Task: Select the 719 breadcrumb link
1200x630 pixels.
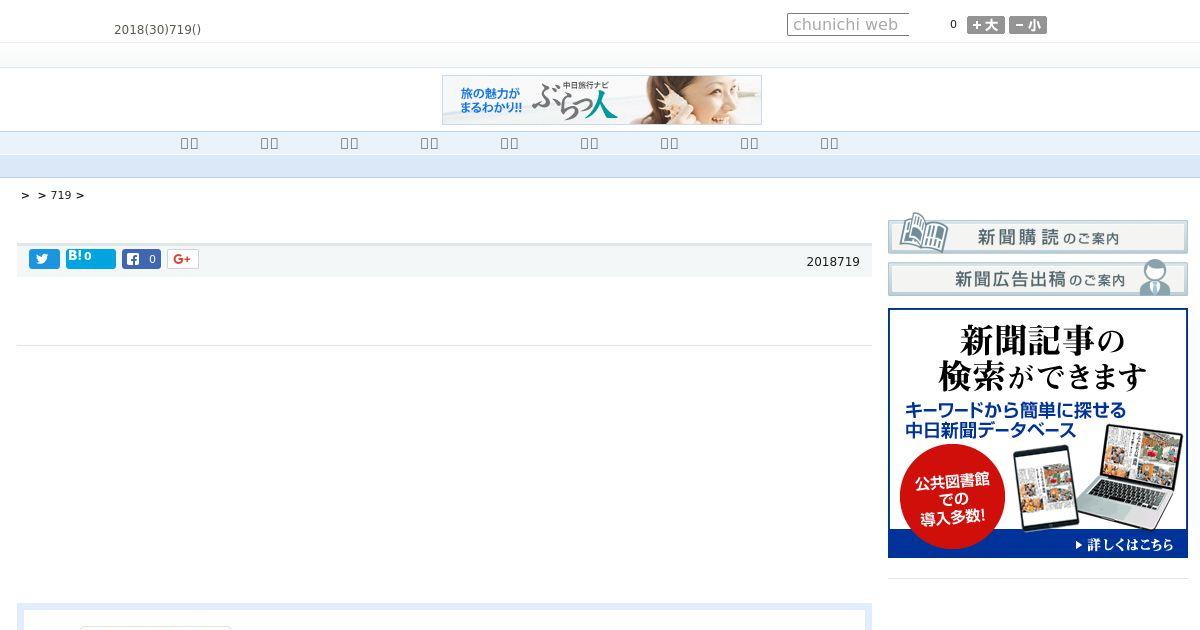Action: tap(61, 195)
